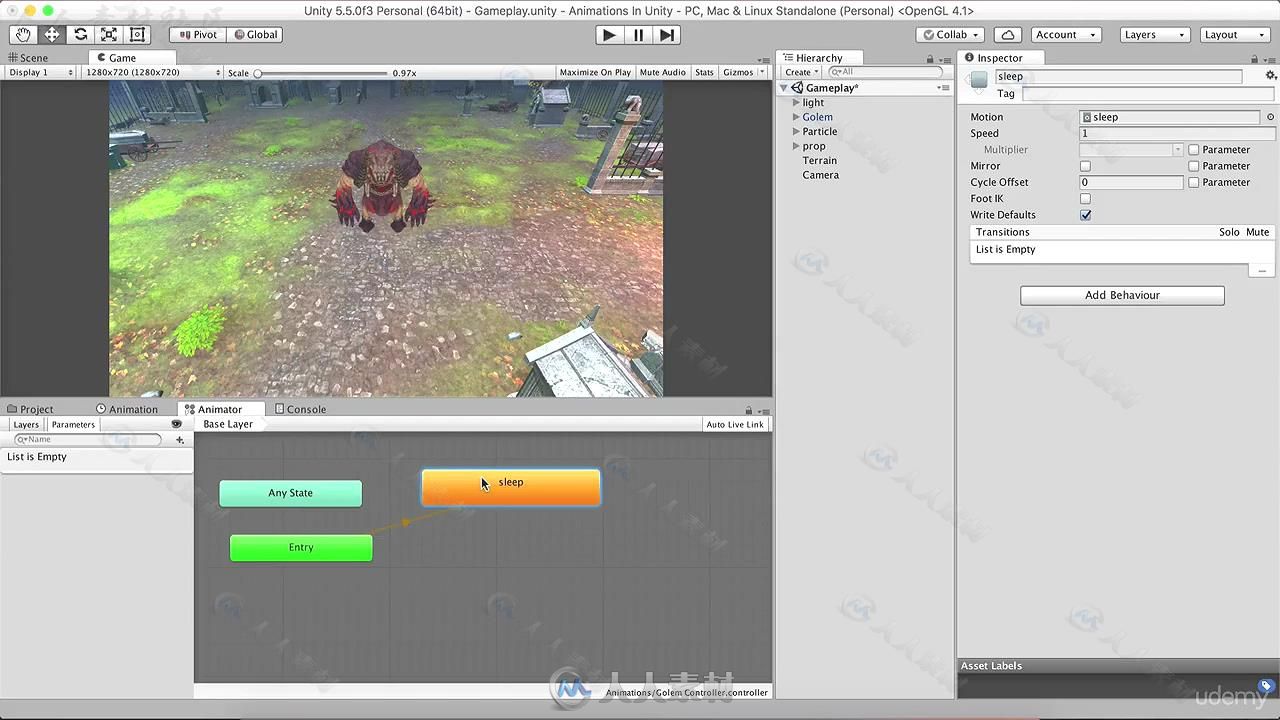Open Gizmos dropdown

click(744, 72)
